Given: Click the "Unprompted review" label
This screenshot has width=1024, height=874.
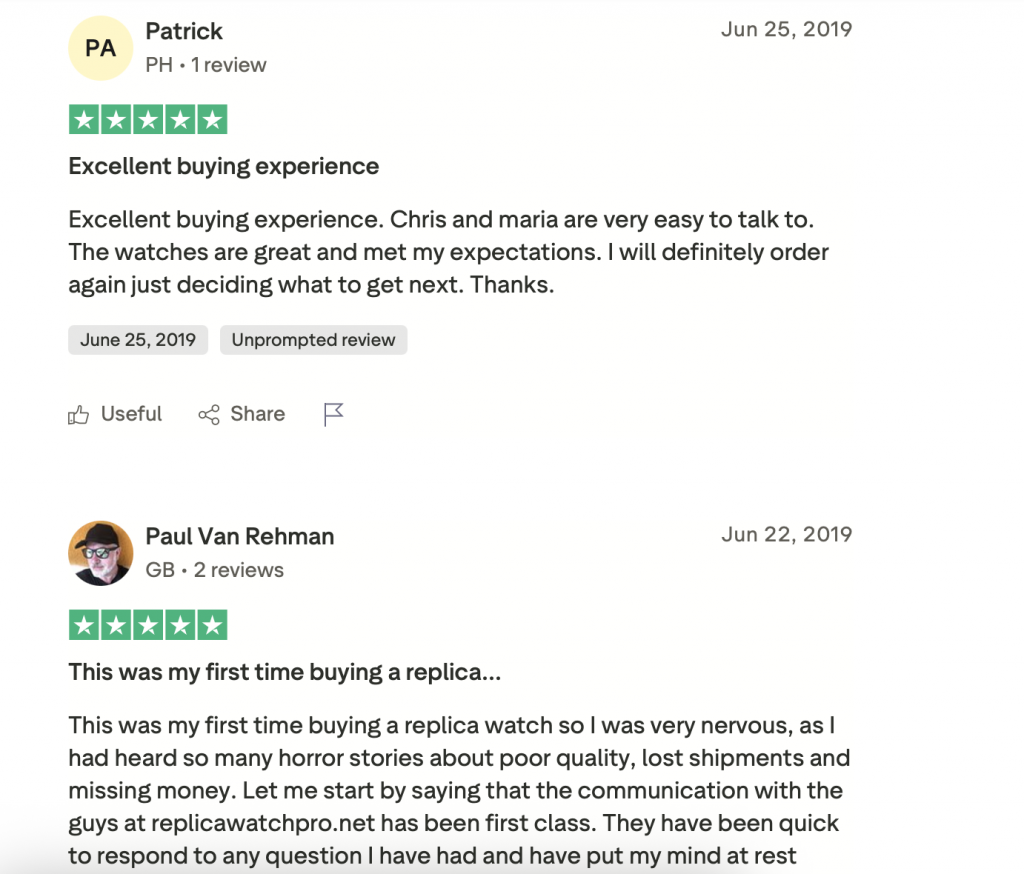Looking at the screenshot, I should (x=314, y=340).
